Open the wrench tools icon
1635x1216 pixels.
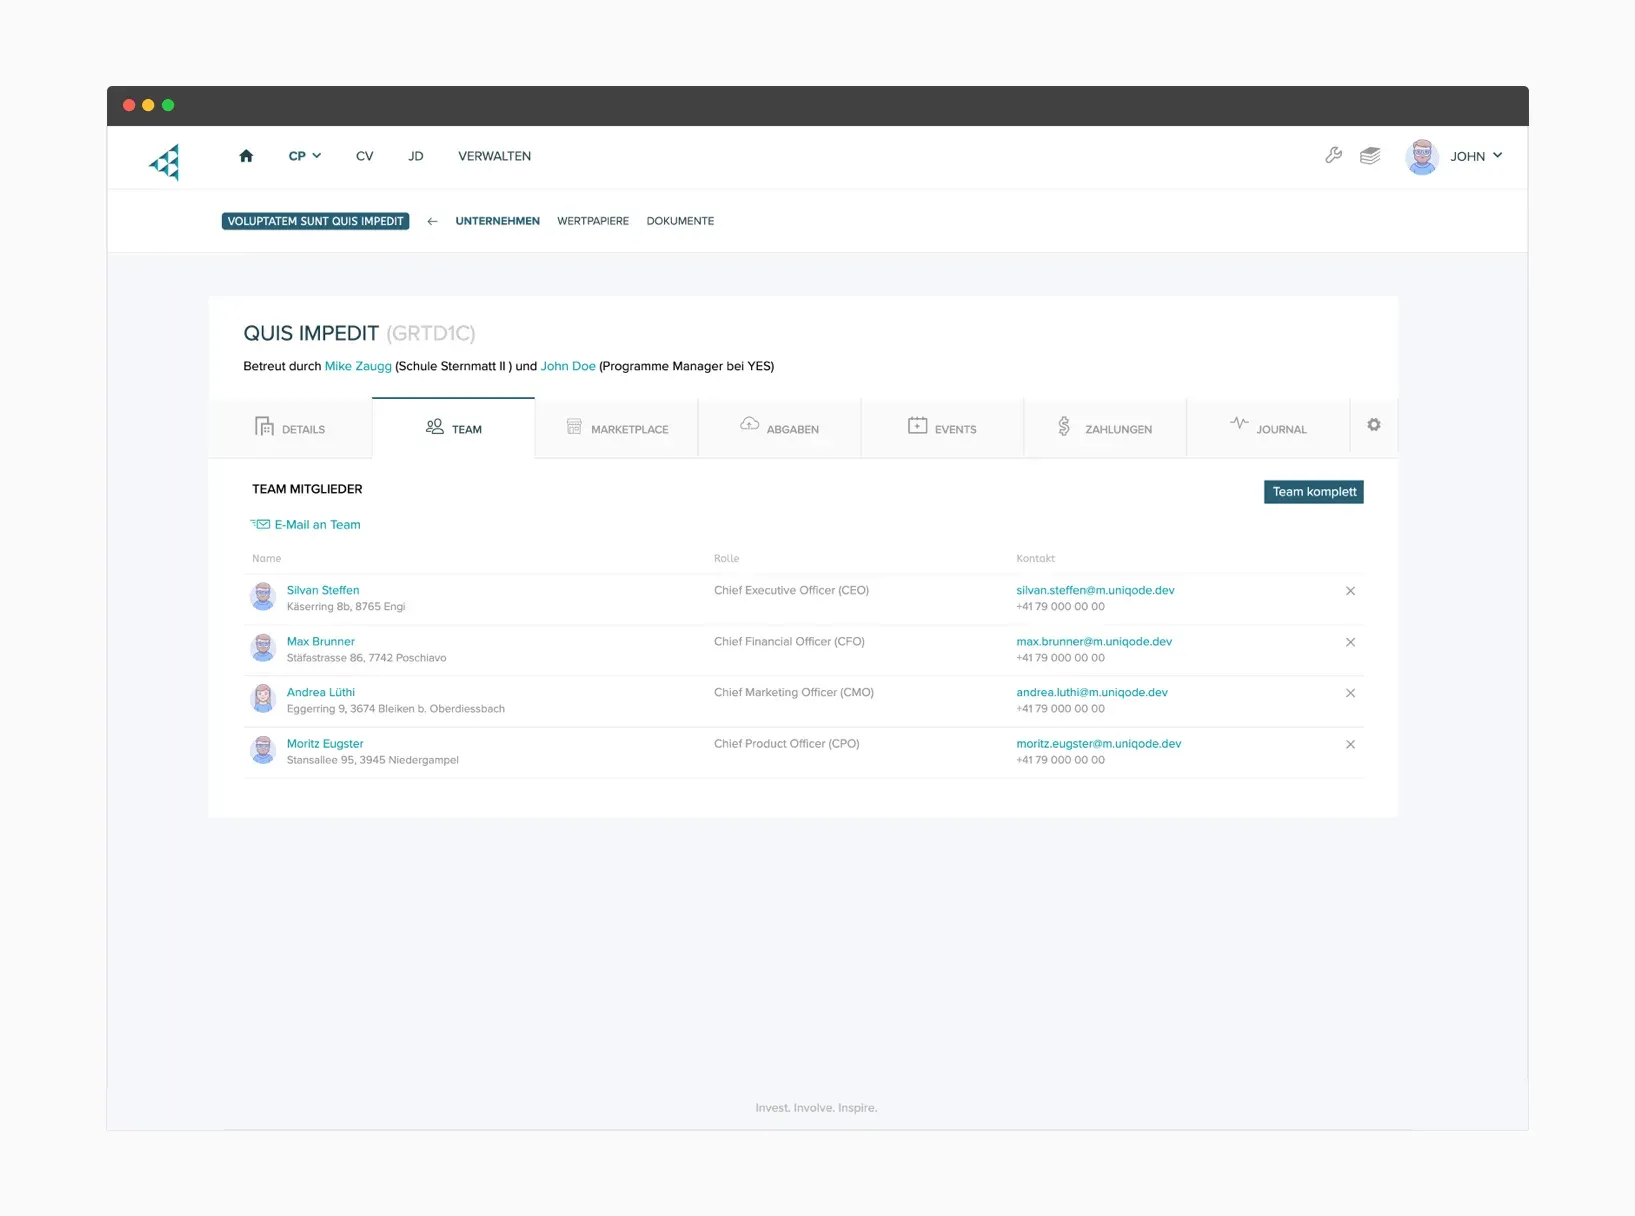1333,155
